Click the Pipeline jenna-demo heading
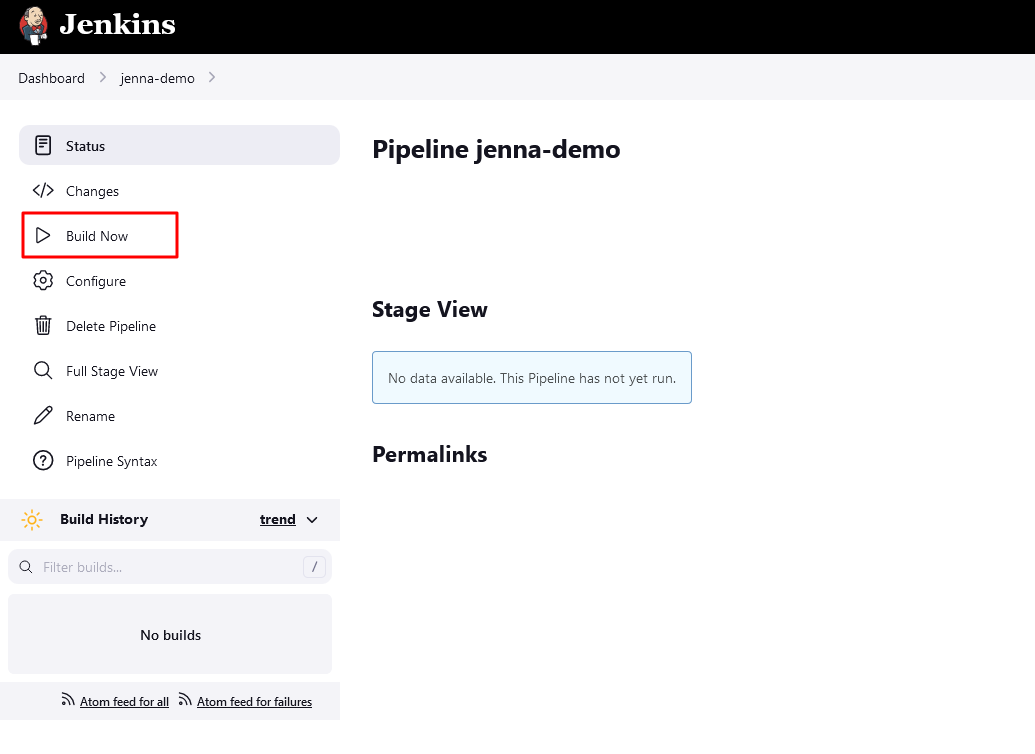The height and width of the screenshot is (754, 1035). point(496,149)
